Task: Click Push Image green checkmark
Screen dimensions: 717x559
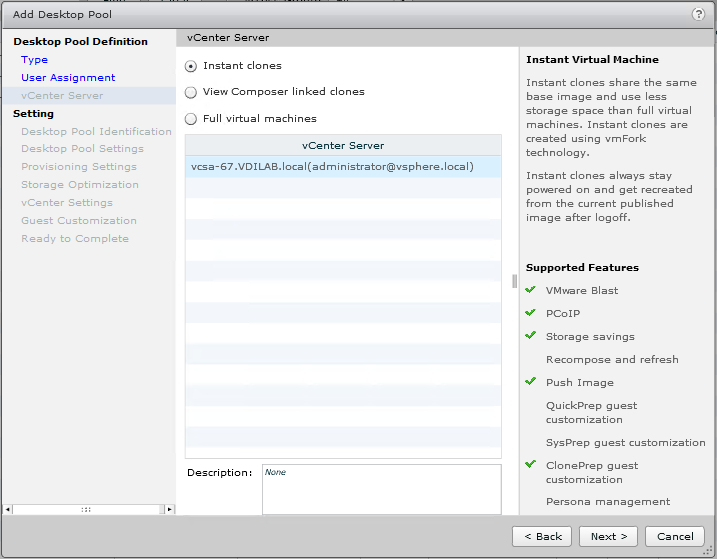Action: tap(530, 381)
